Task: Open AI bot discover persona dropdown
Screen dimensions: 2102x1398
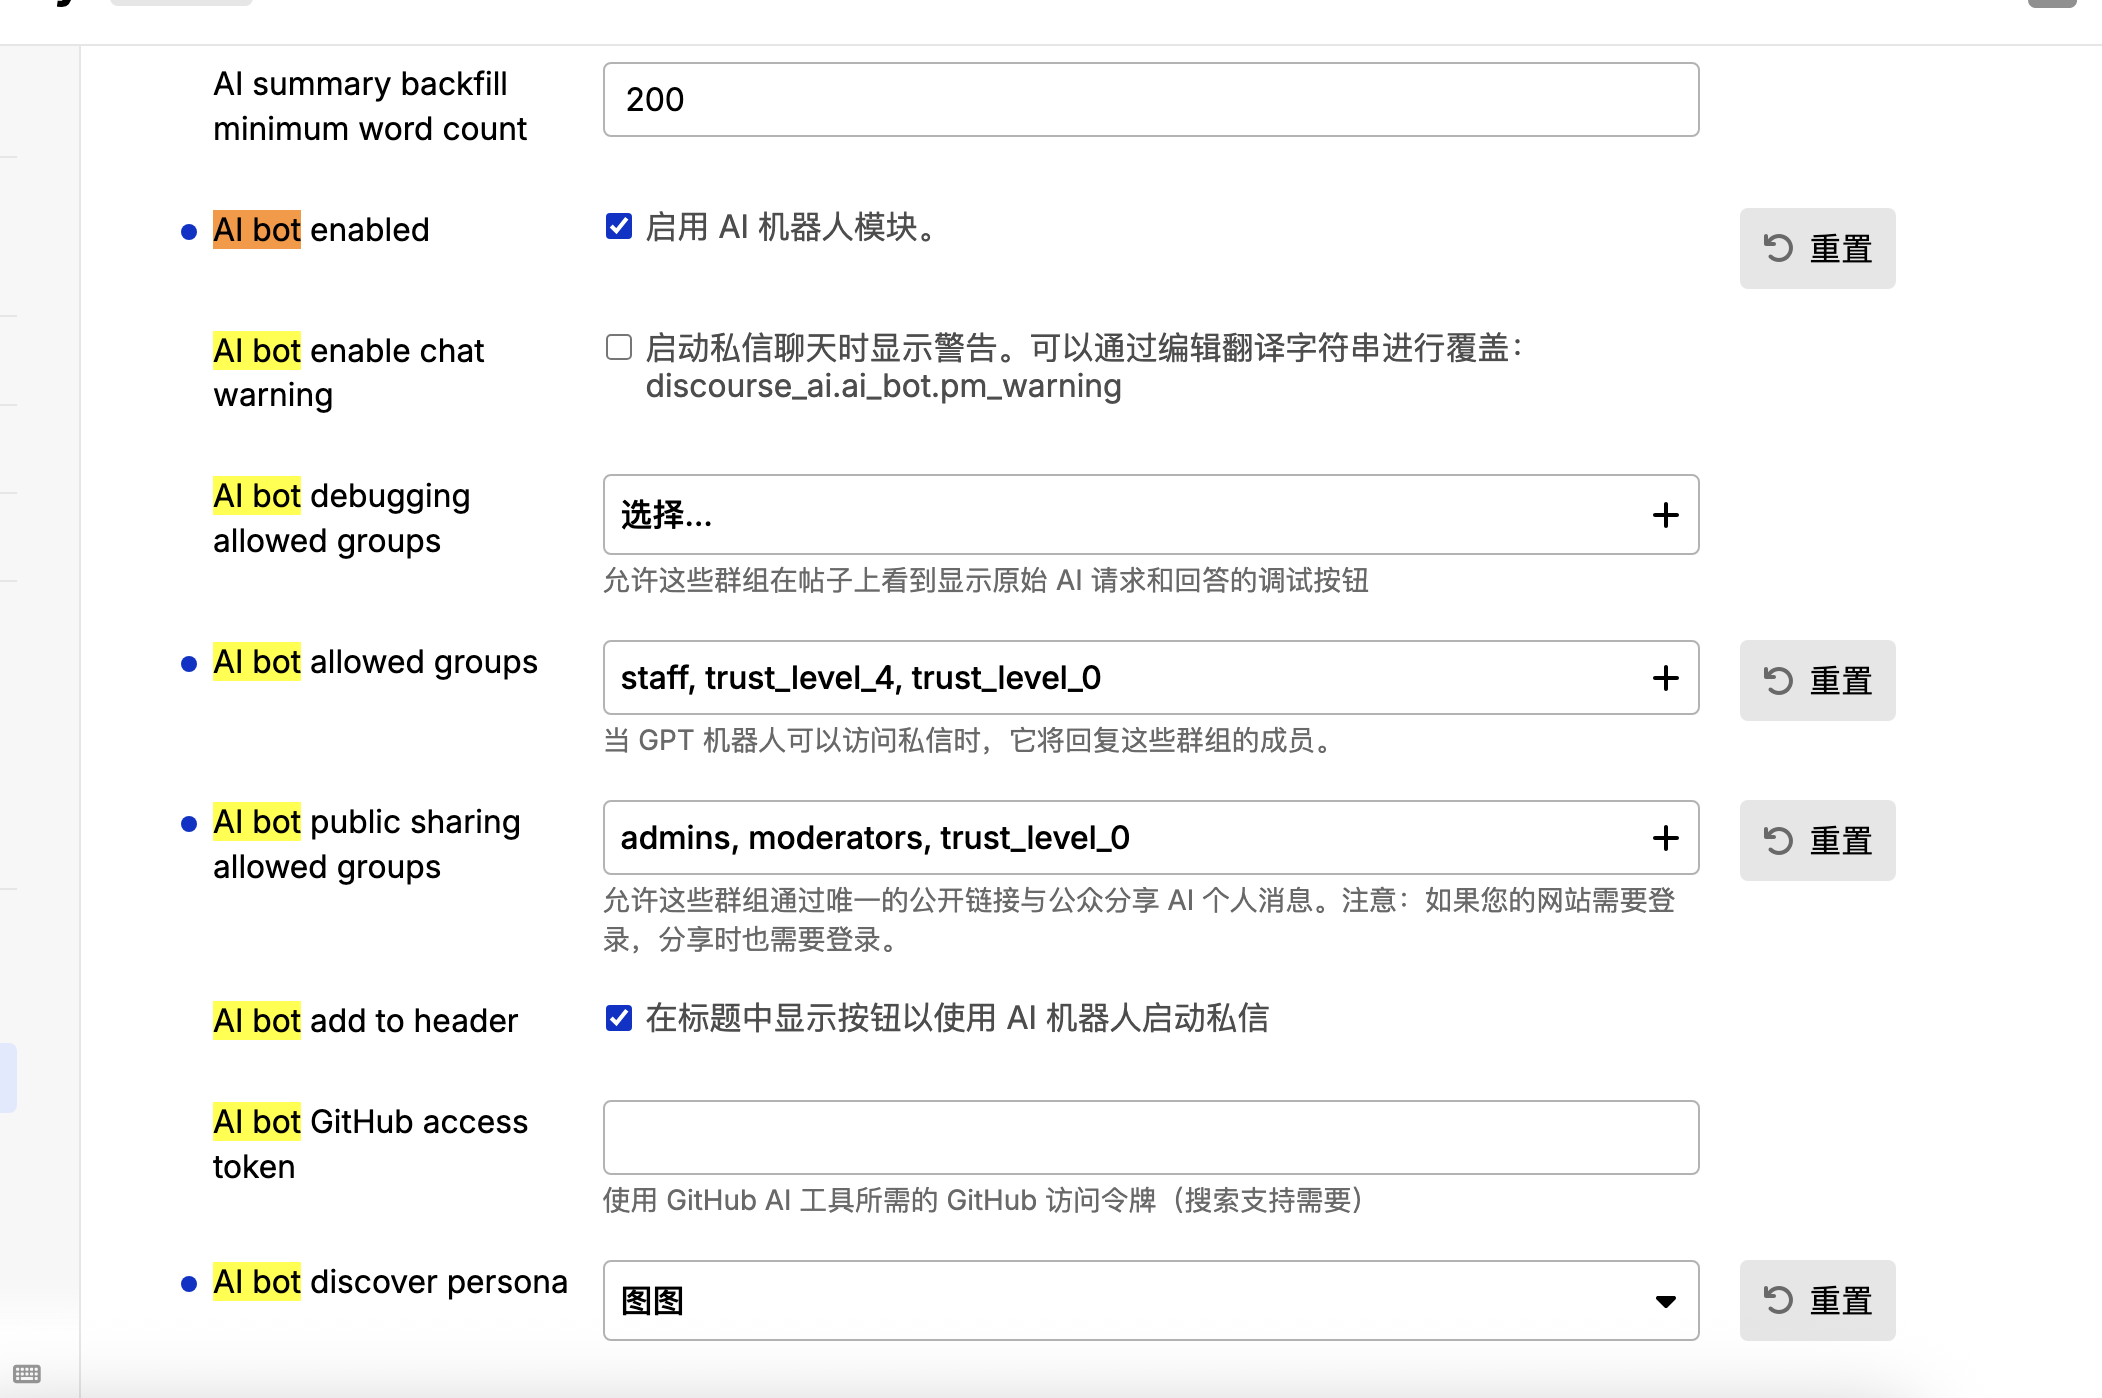Action: pyautogui.click(x=1150, y=1300)
